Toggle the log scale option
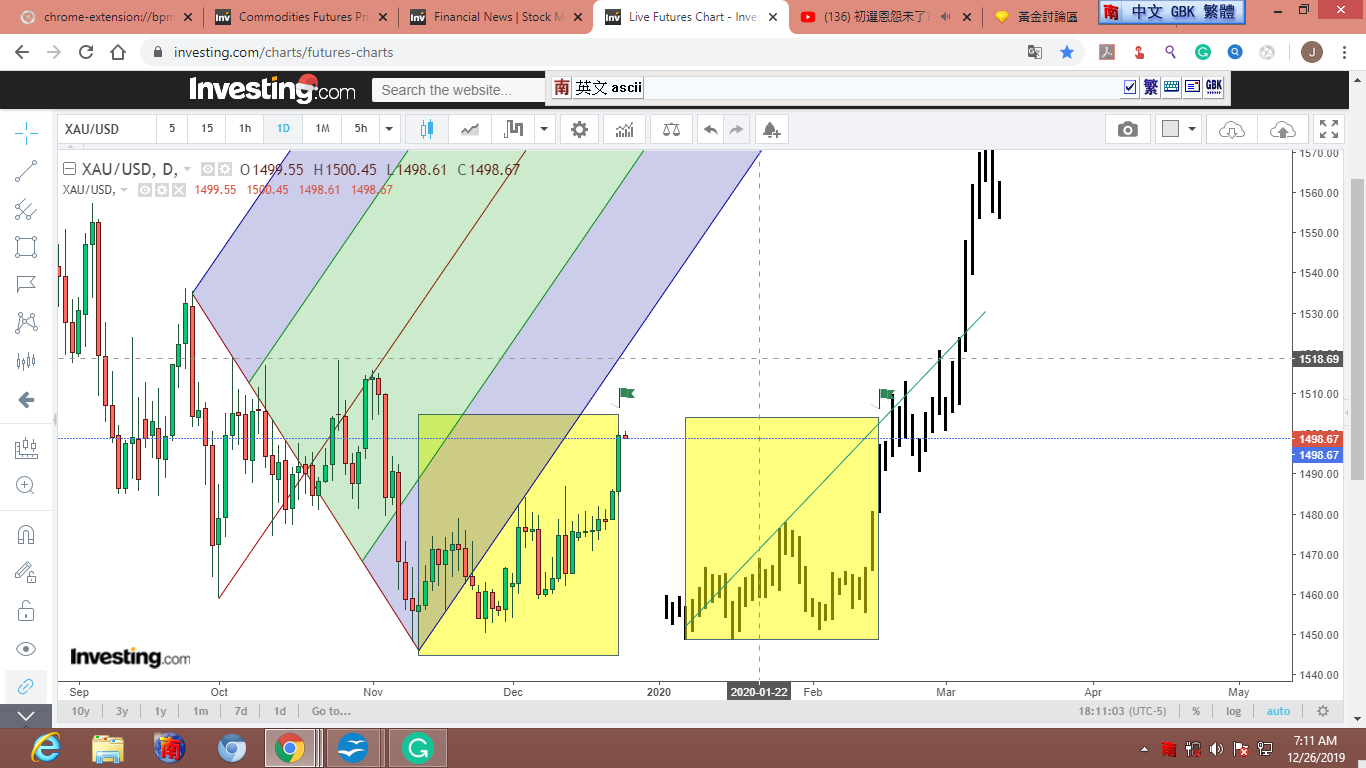Screen dimensions: 1366x768 [1234, 711]
